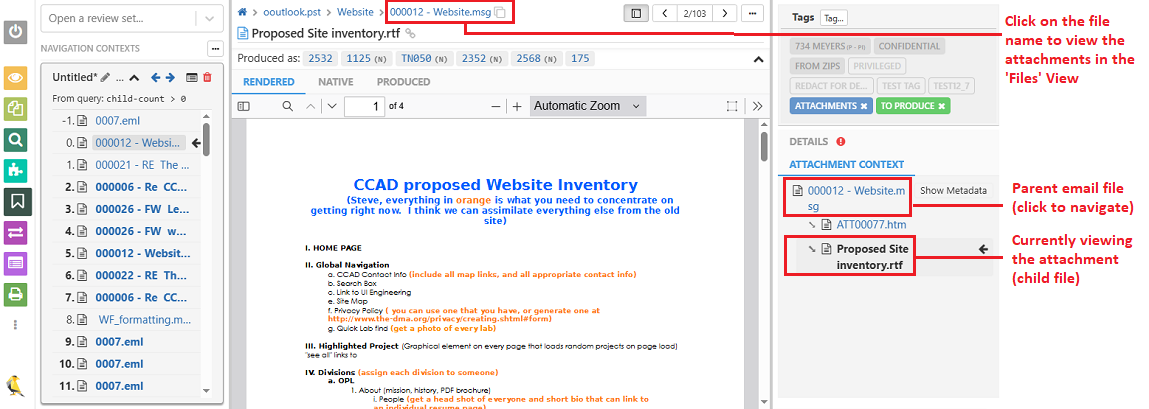1149x409 pixels.
Task: Open the purple list view sidebar icon
Action: click(x=15, y=263)
